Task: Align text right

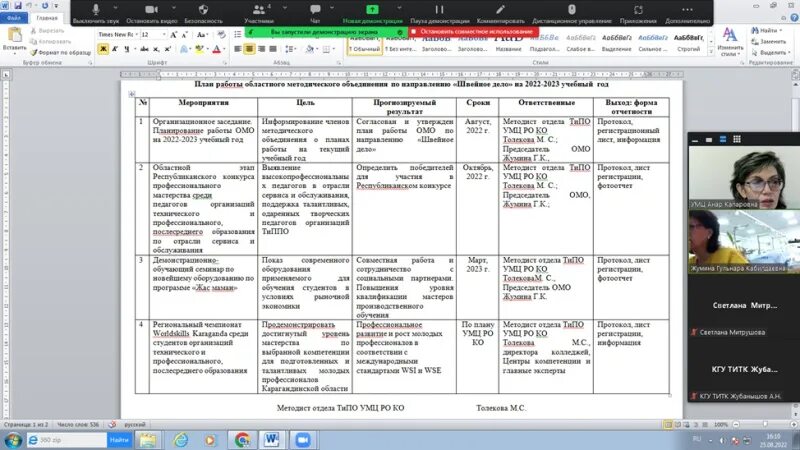Action: (x=261, y=49)
